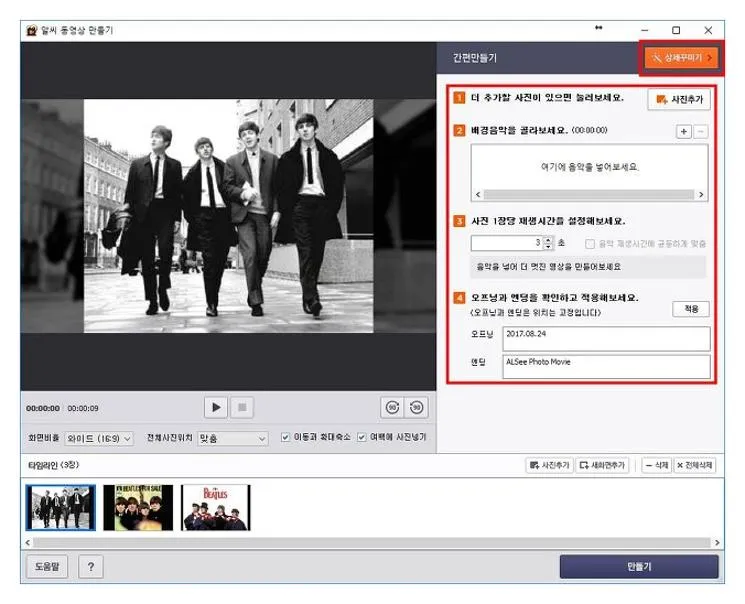Image resolution: width=745 pixels, height=604 pixels.
Task: Click timeline 사진추가 button
Action: [x=549, y=465]
